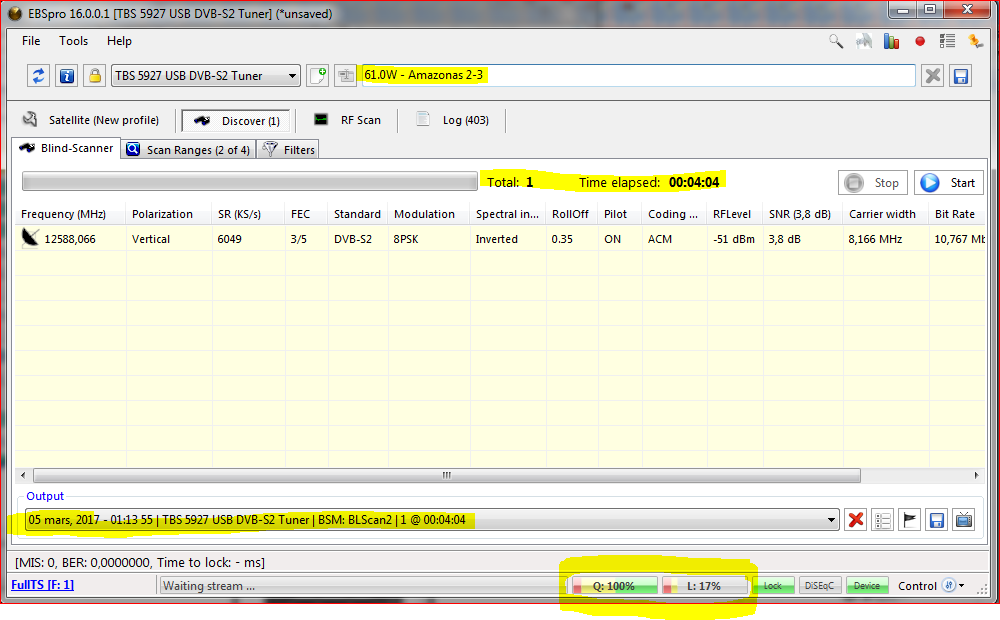This screenshot has height=620, width=1000.
Task: Click the flag icon in Output row
Action: 910,519
